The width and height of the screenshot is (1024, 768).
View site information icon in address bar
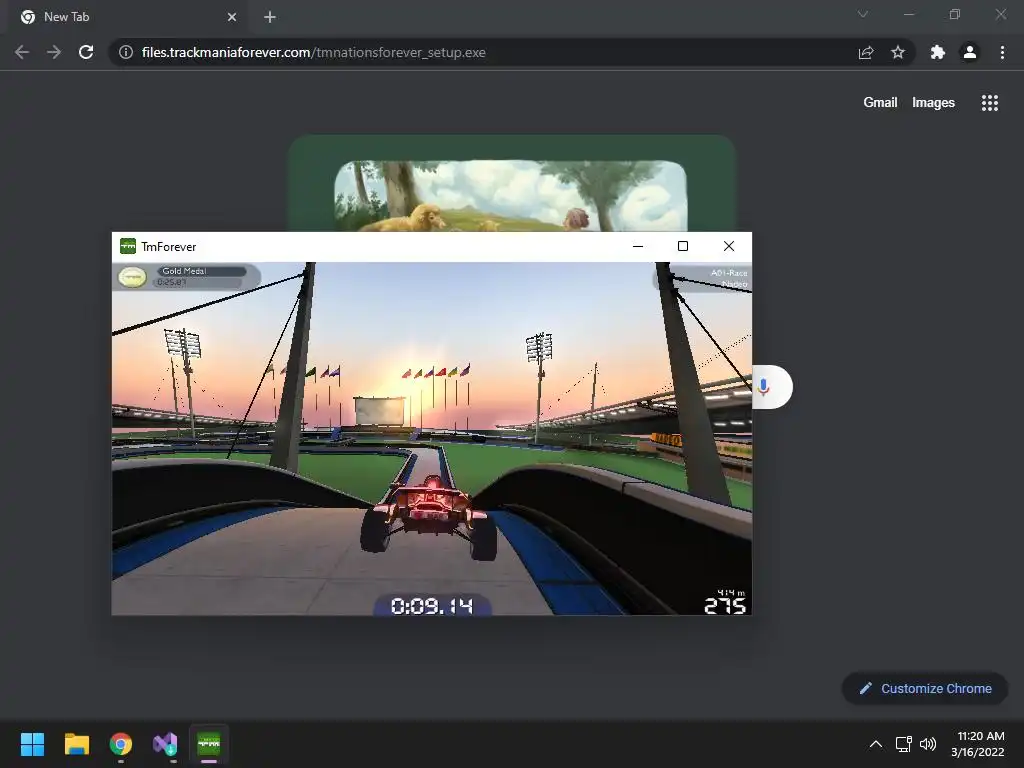[x=126, y=52]
